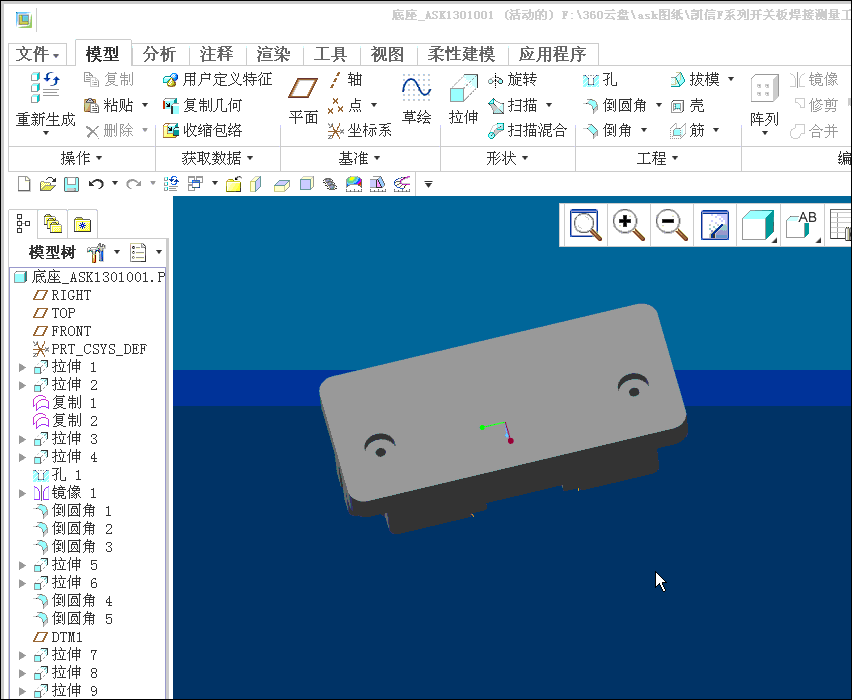
Task: Select the Shell (壳) tool
Action: point(687,105)
